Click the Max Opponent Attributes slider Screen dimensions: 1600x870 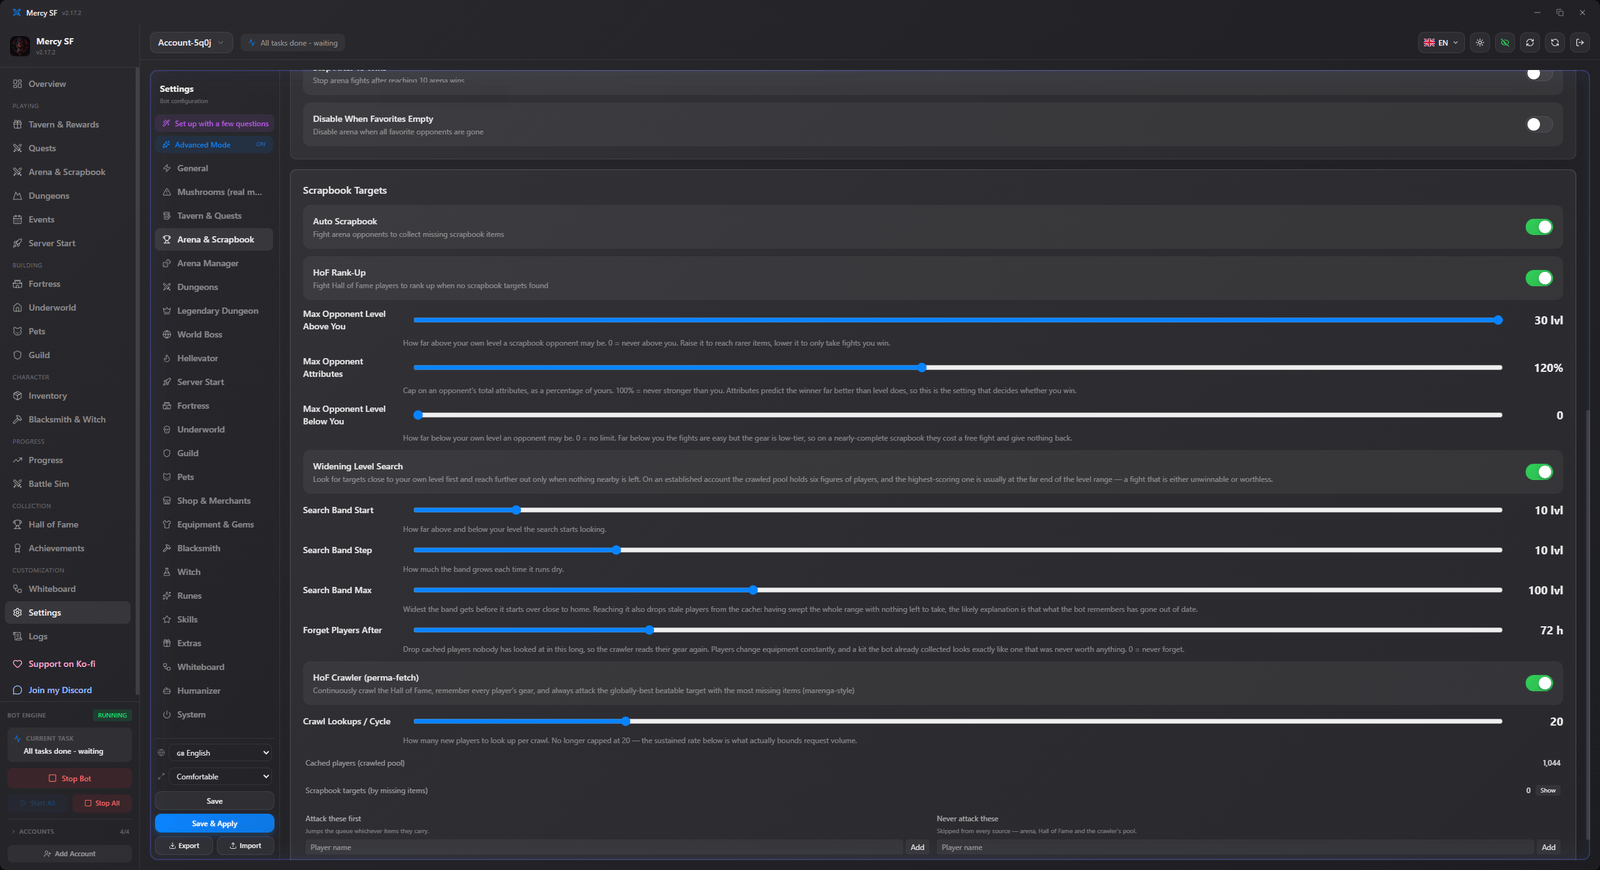tap(958, 368)
